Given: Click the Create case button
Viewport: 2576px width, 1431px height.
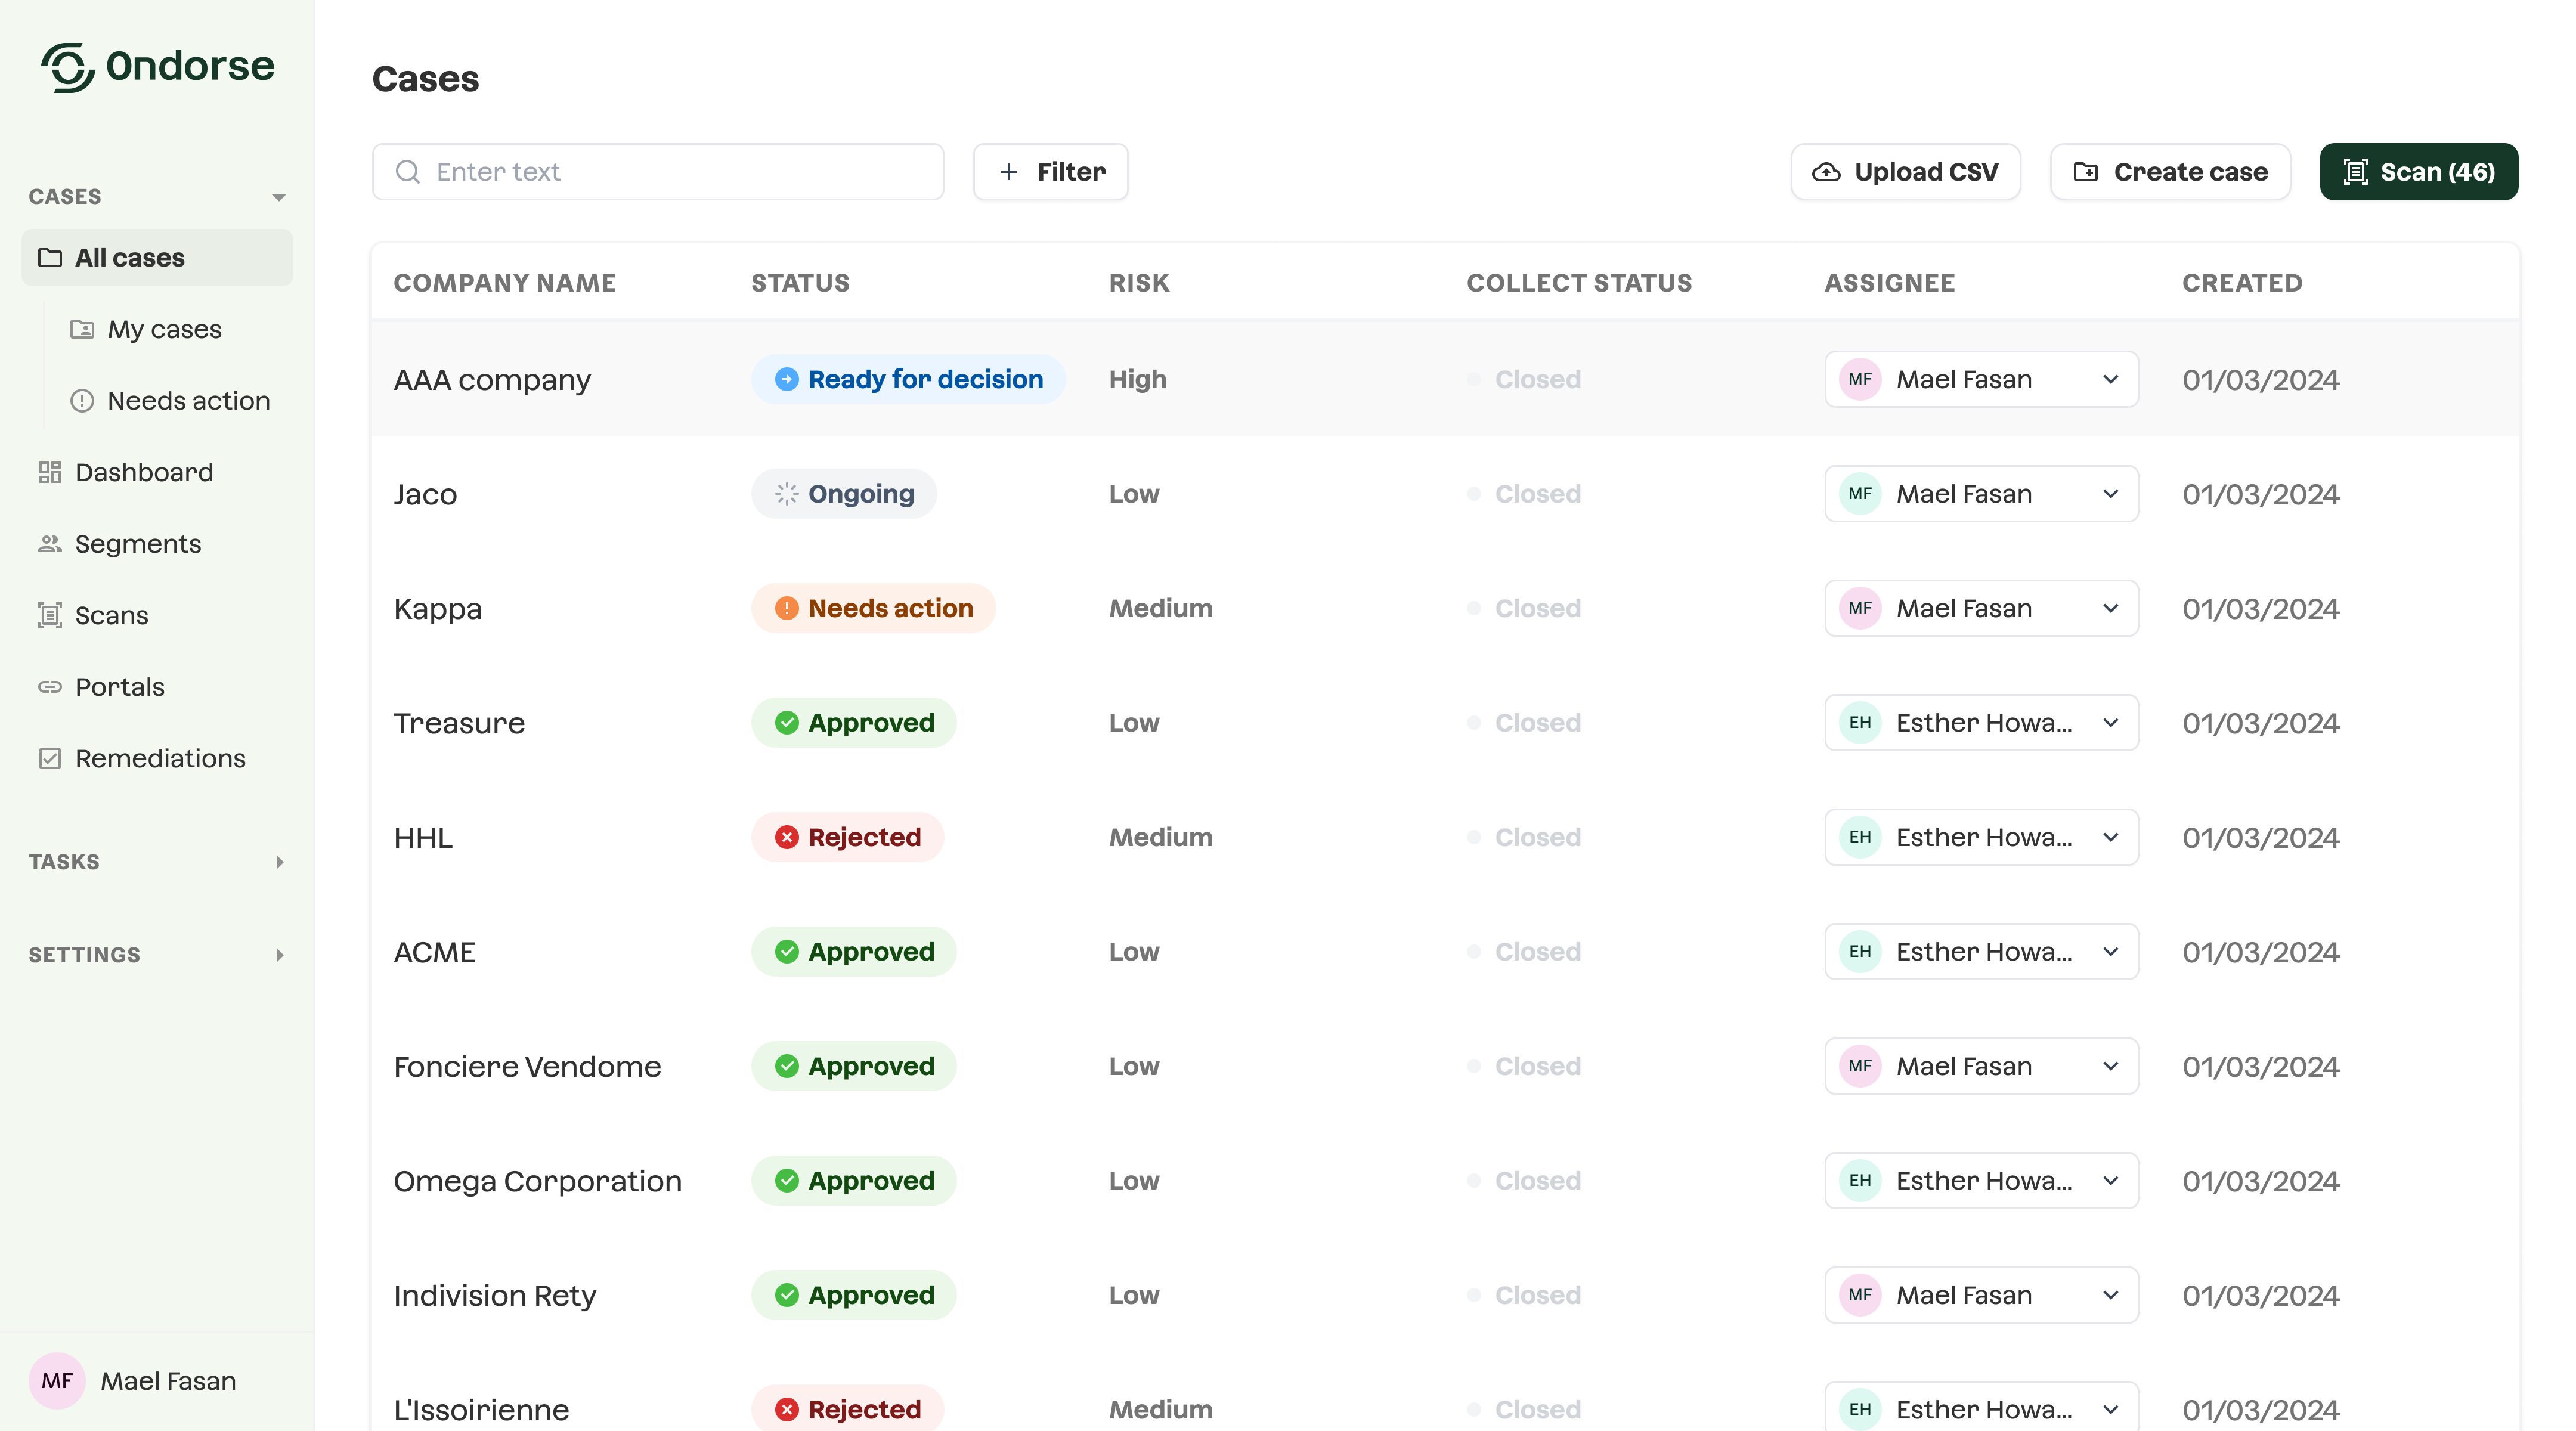Looking at the screenshot, I should (2170, 172).
